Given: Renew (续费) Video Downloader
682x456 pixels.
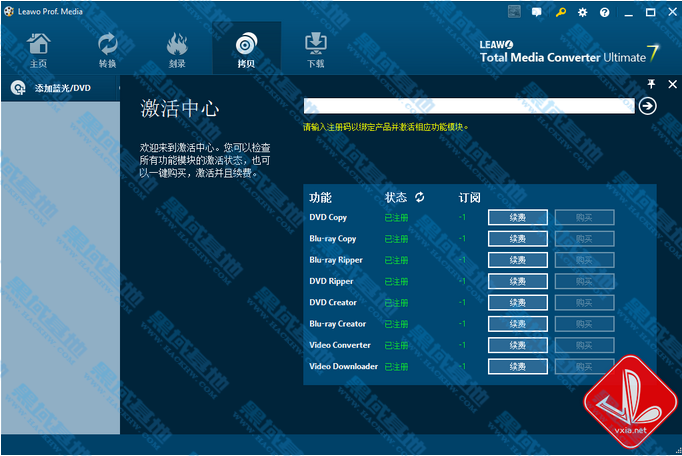Looking at the screenshot, I should point(518,367).
